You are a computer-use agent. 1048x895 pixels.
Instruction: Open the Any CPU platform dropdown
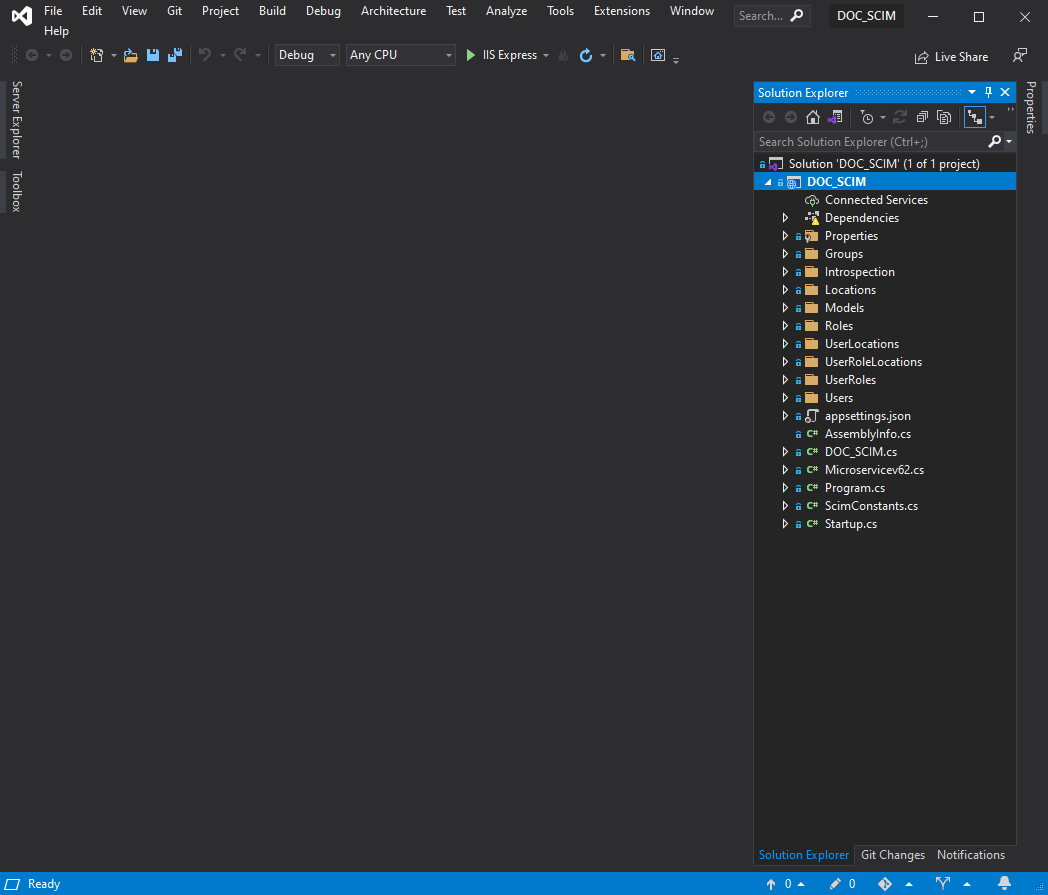400,55
